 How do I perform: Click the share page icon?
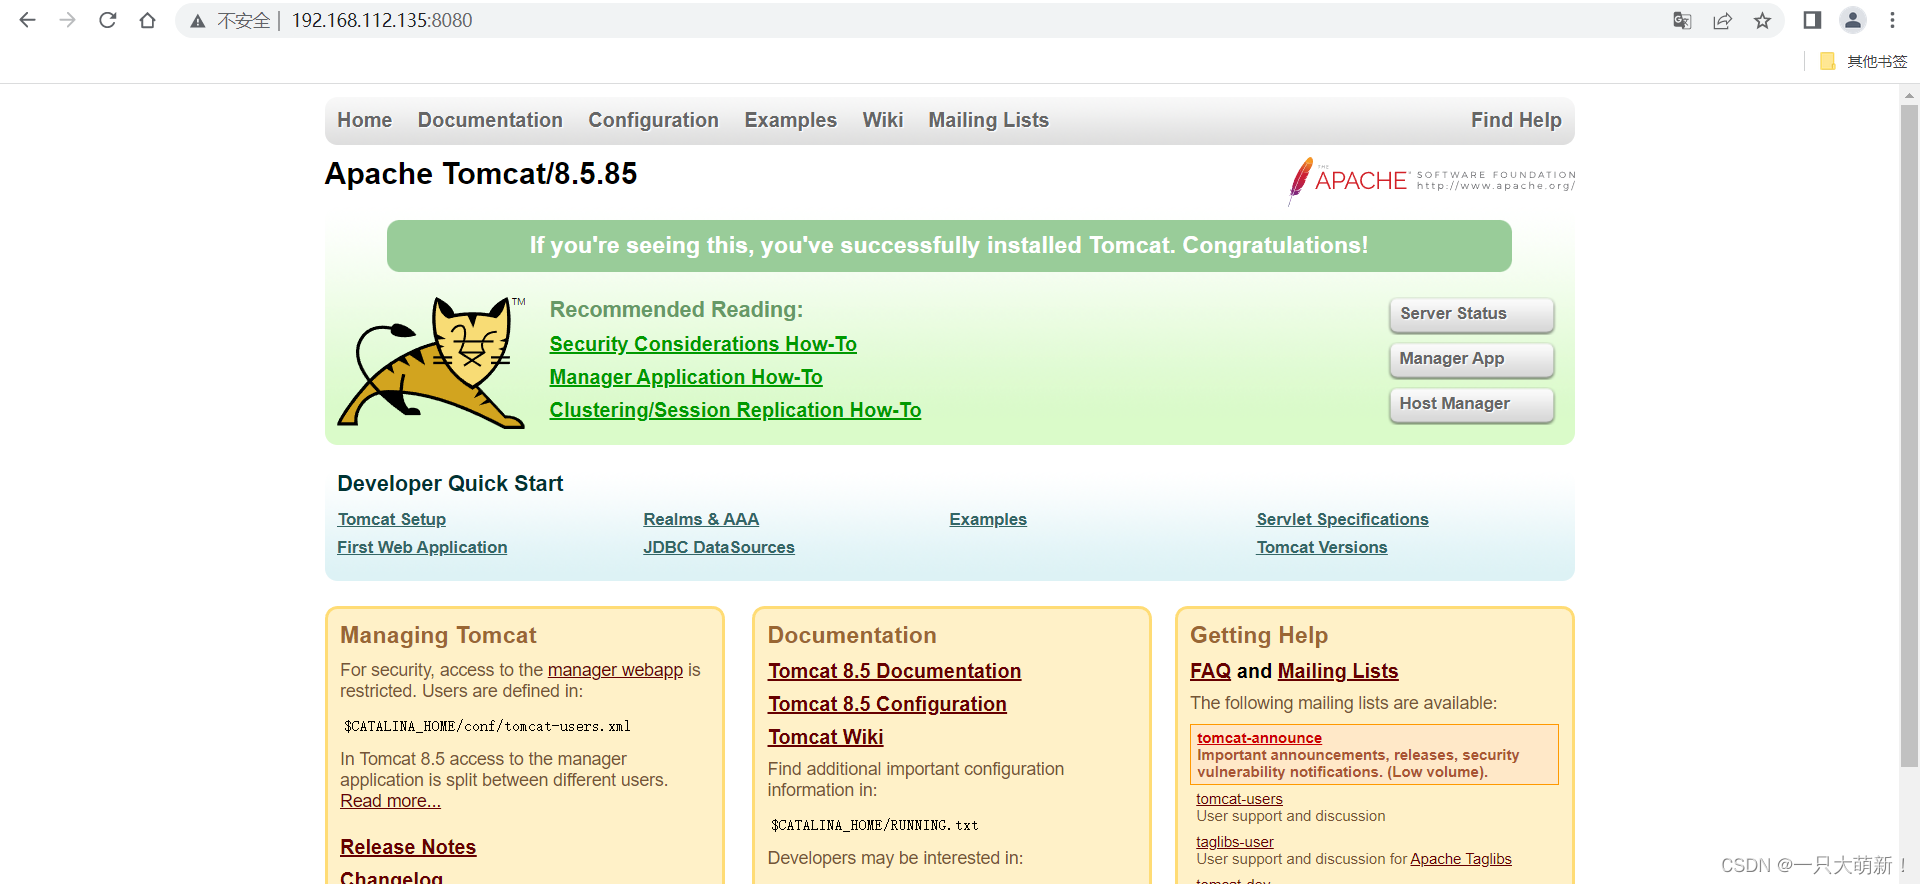(x=1722, y=20)
